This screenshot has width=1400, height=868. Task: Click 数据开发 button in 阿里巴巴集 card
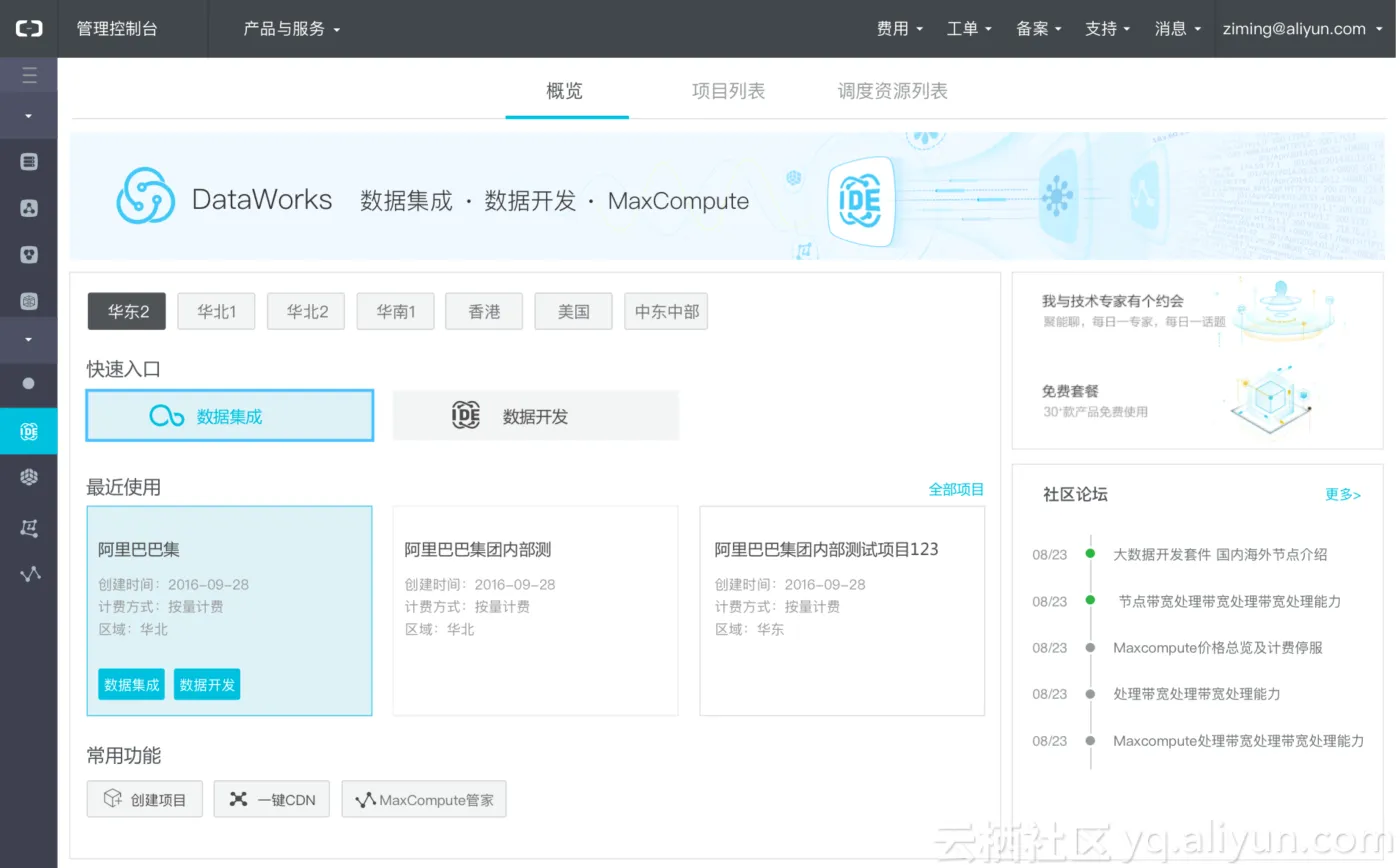[x=207, y=685]
